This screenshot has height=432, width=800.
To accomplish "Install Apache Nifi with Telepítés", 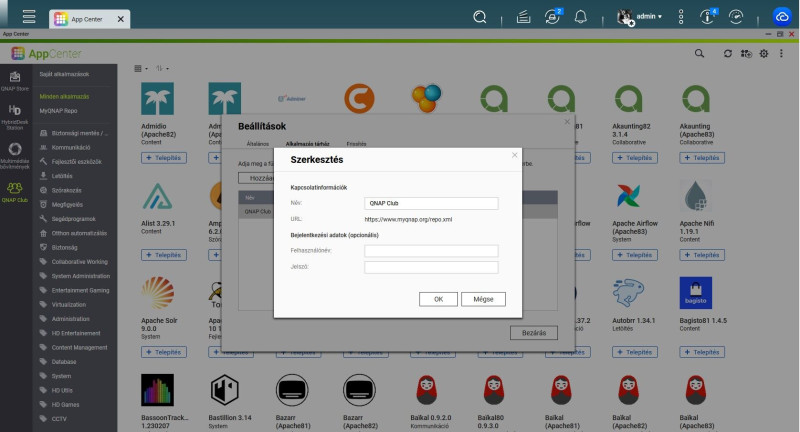I will tap(702, 255).
